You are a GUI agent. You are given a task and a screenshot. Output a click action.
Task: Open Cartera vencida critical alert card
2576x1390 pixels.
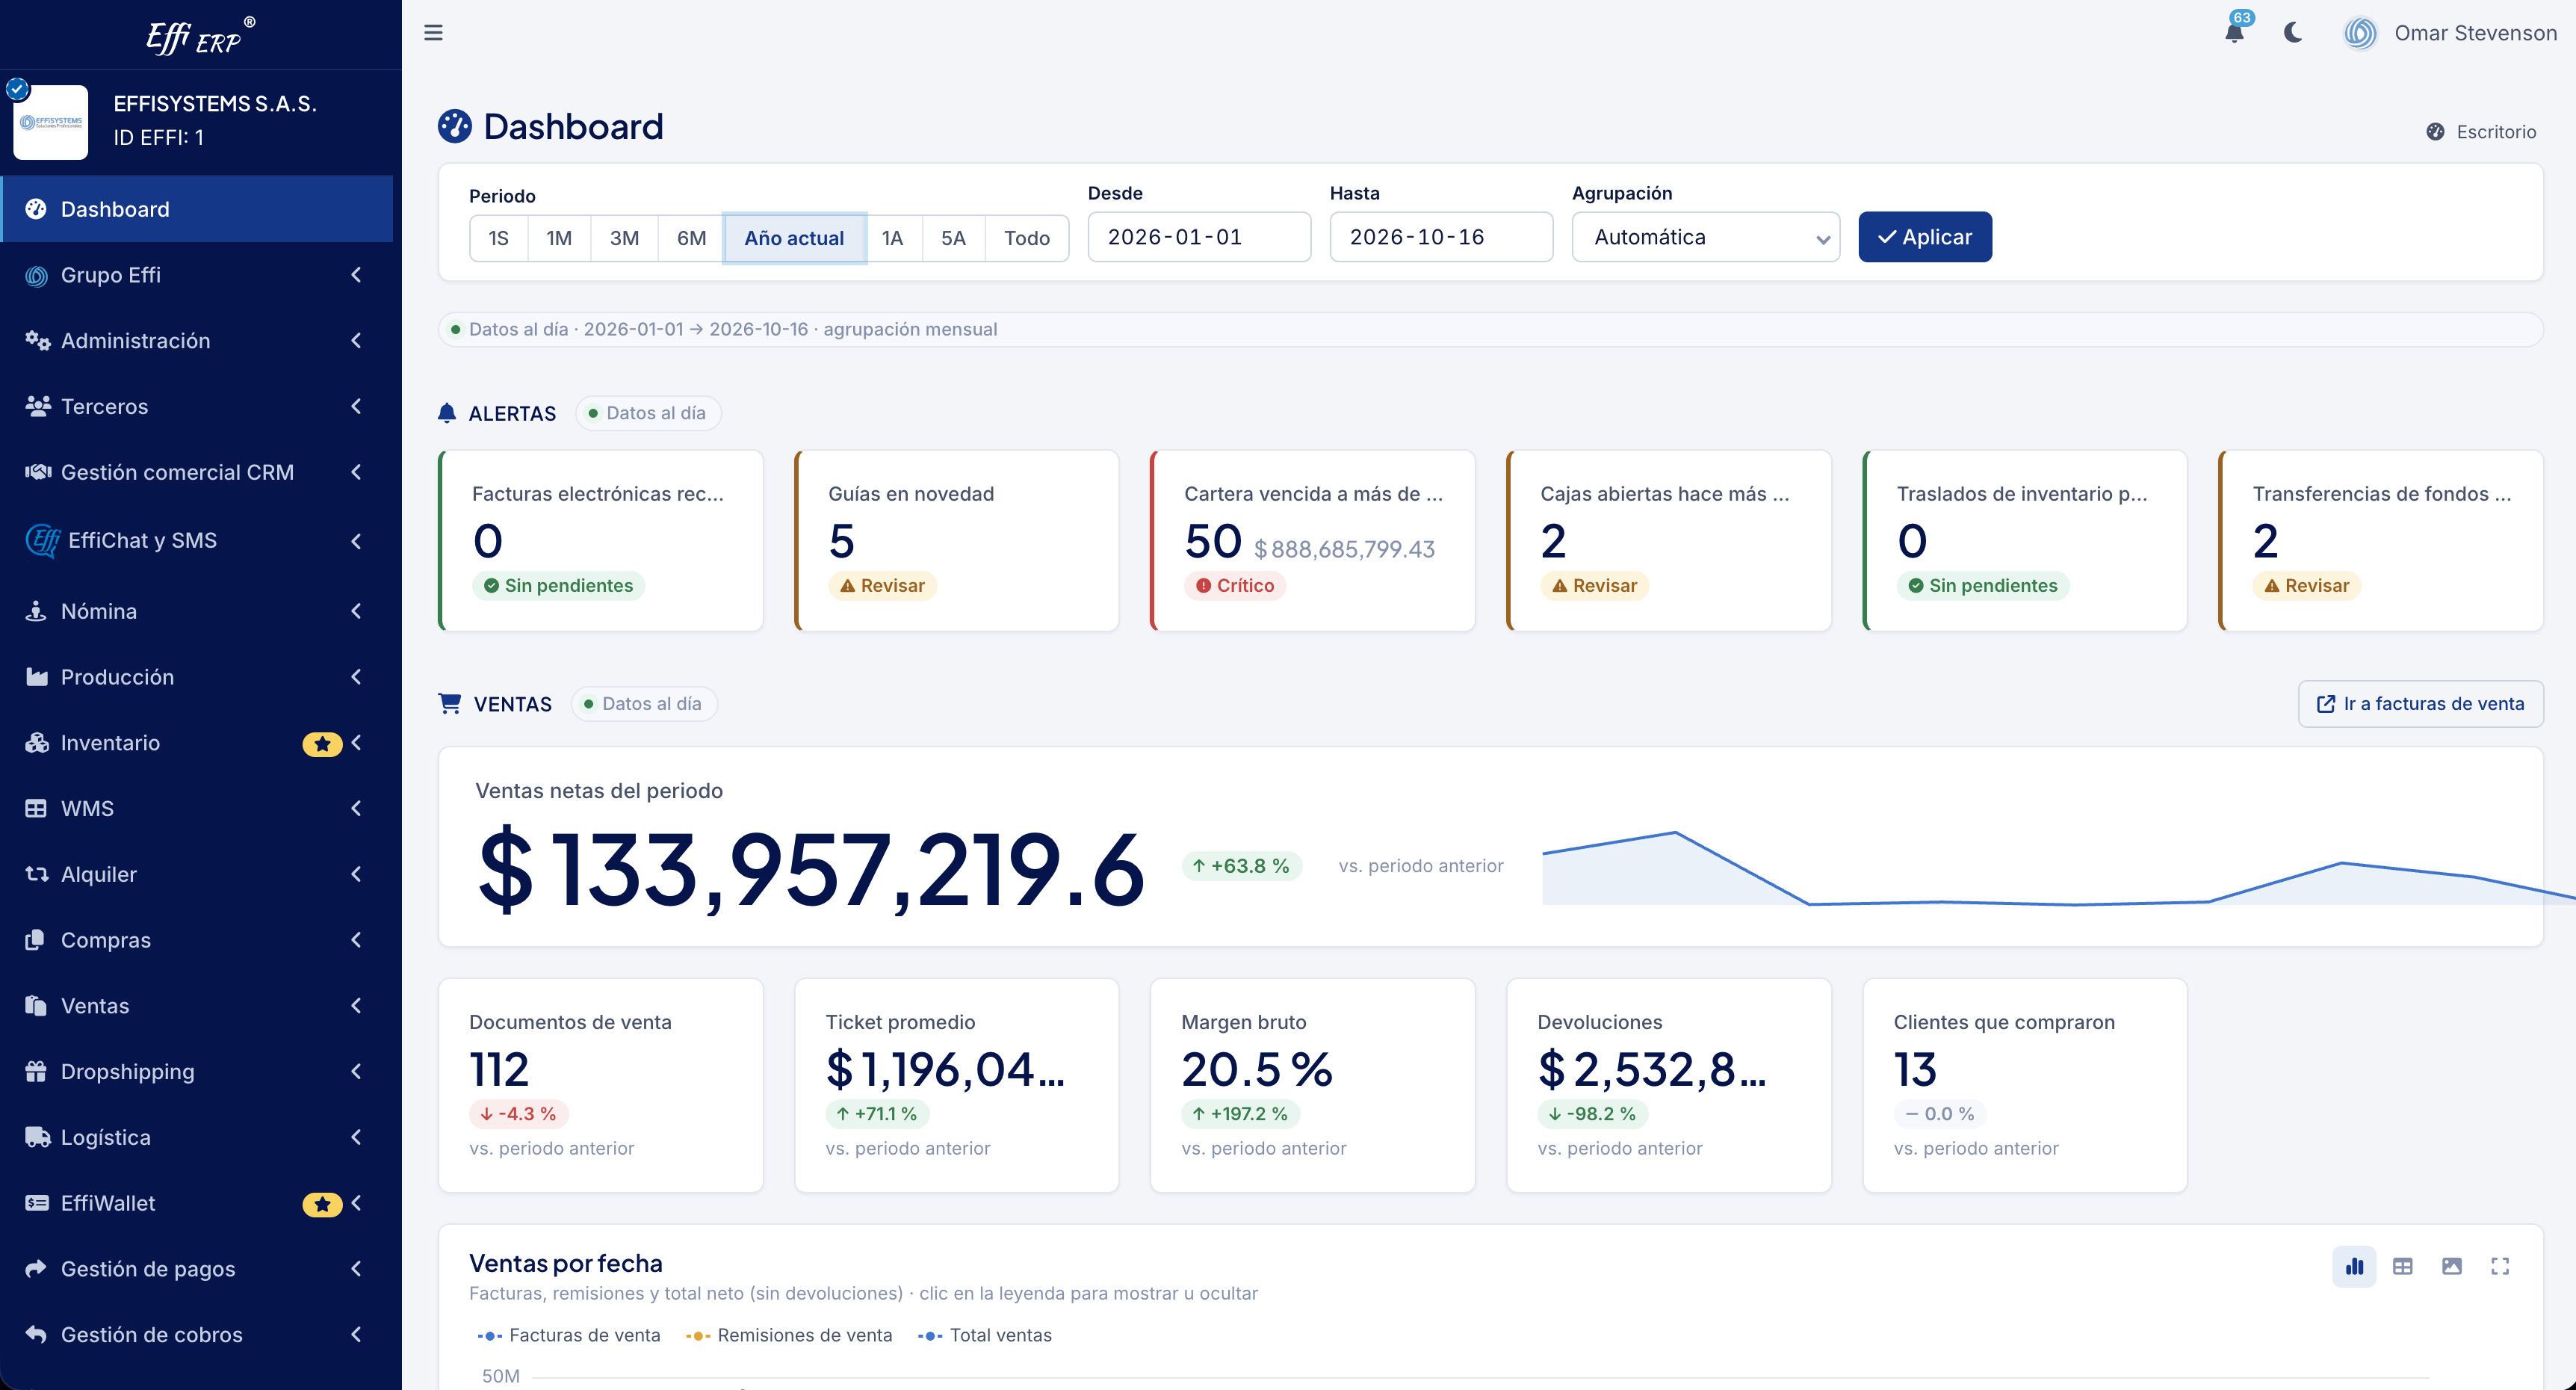pyautogui.click(x=1313, y=541)
